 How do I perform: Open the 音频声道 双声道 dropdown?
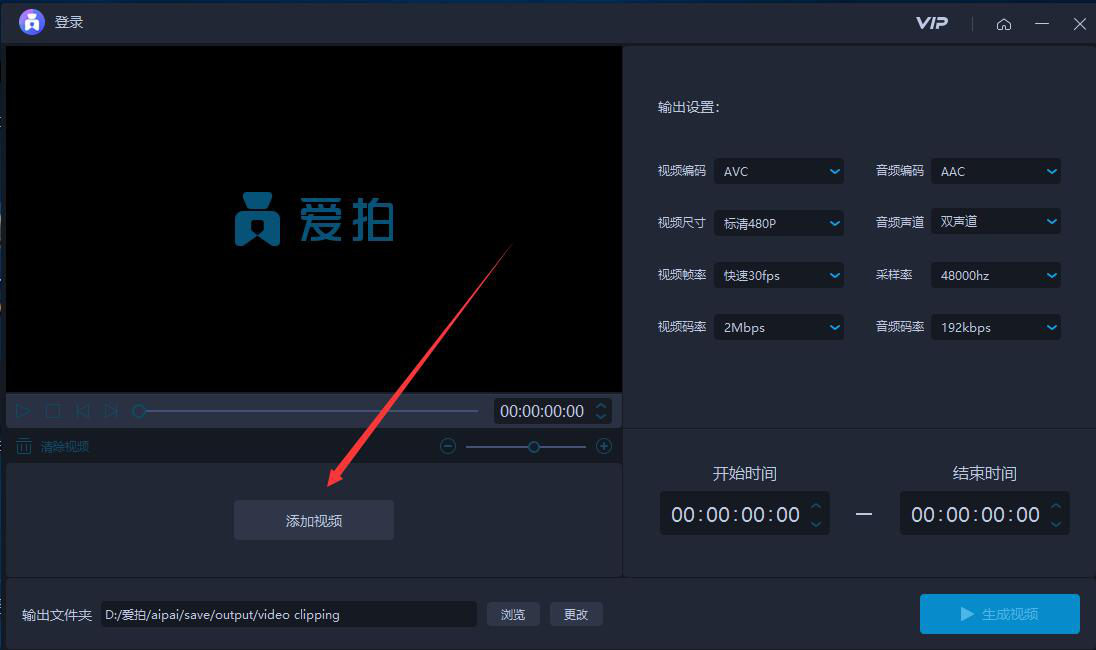click(x=996, y=222)
